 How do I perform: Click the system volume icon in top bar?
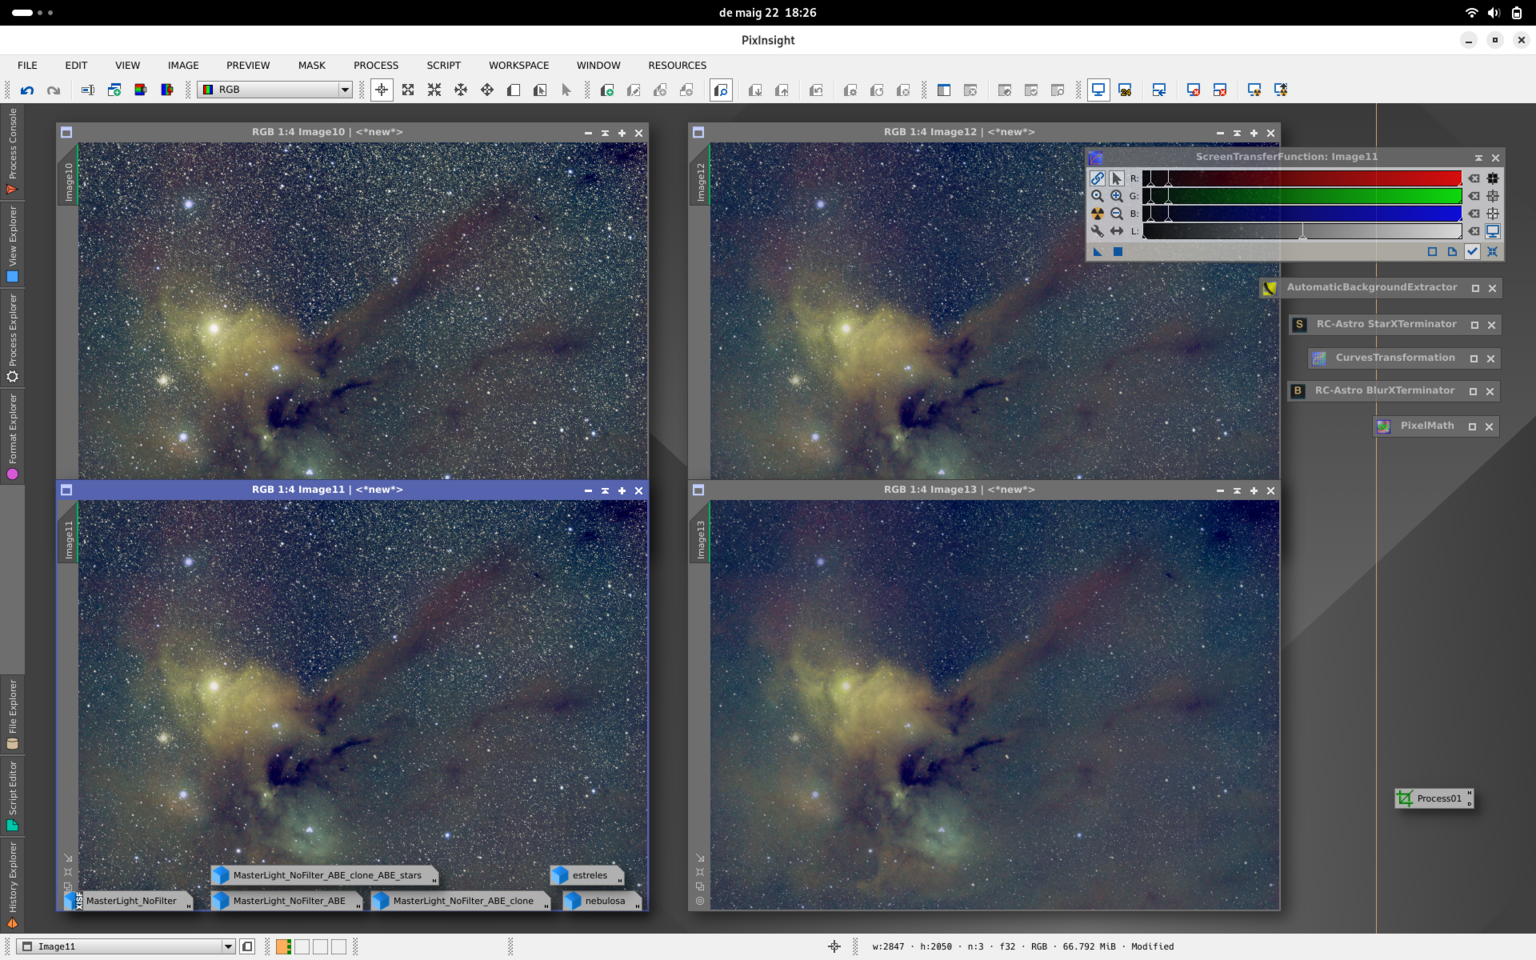1493,13
